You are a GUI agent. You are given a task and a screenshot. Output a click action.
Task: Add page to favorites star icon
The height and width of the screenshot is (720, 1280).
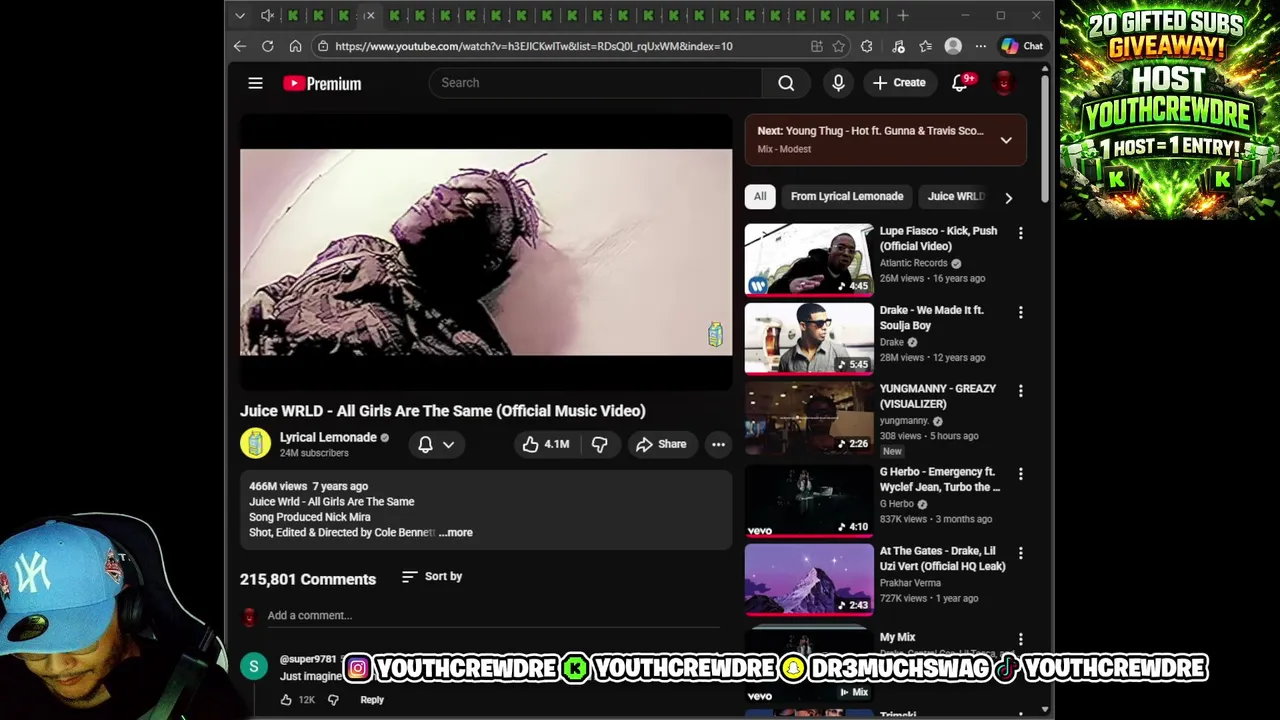point(839,46)
